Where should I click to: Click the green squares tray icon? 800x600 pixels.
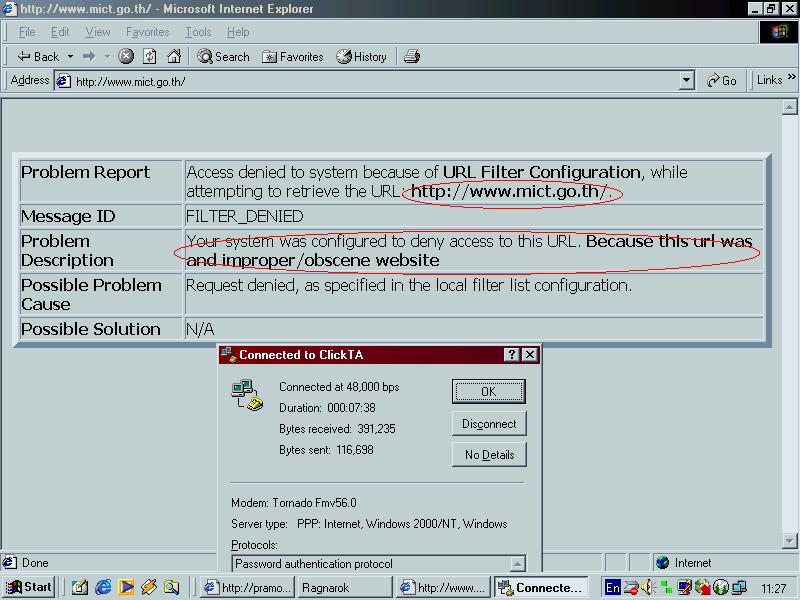pos(666,588)
